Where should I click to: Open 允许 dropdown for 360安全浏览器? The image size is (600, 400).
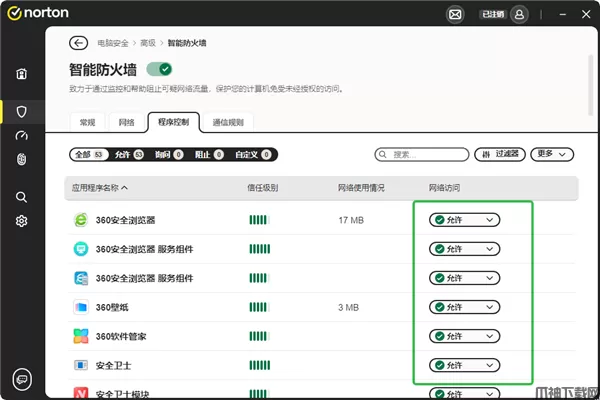pos(464,220)
